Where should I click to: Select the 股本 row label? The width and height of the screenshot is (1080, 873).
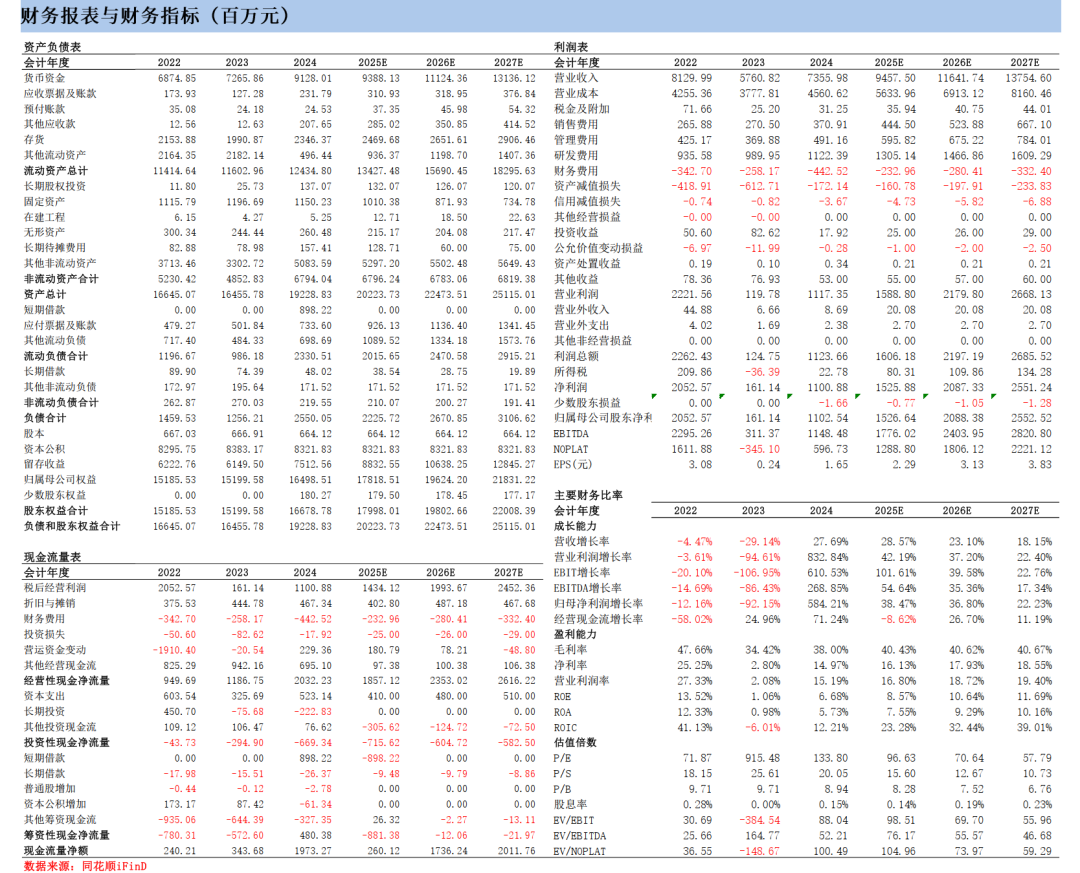(x=34, y=433)
